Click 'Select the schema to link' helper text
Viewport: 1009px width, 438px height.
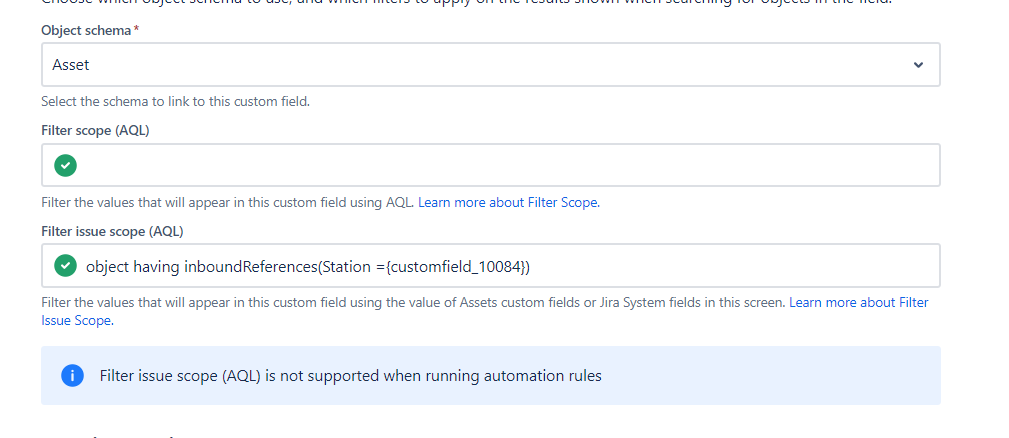tap(176, 102)
